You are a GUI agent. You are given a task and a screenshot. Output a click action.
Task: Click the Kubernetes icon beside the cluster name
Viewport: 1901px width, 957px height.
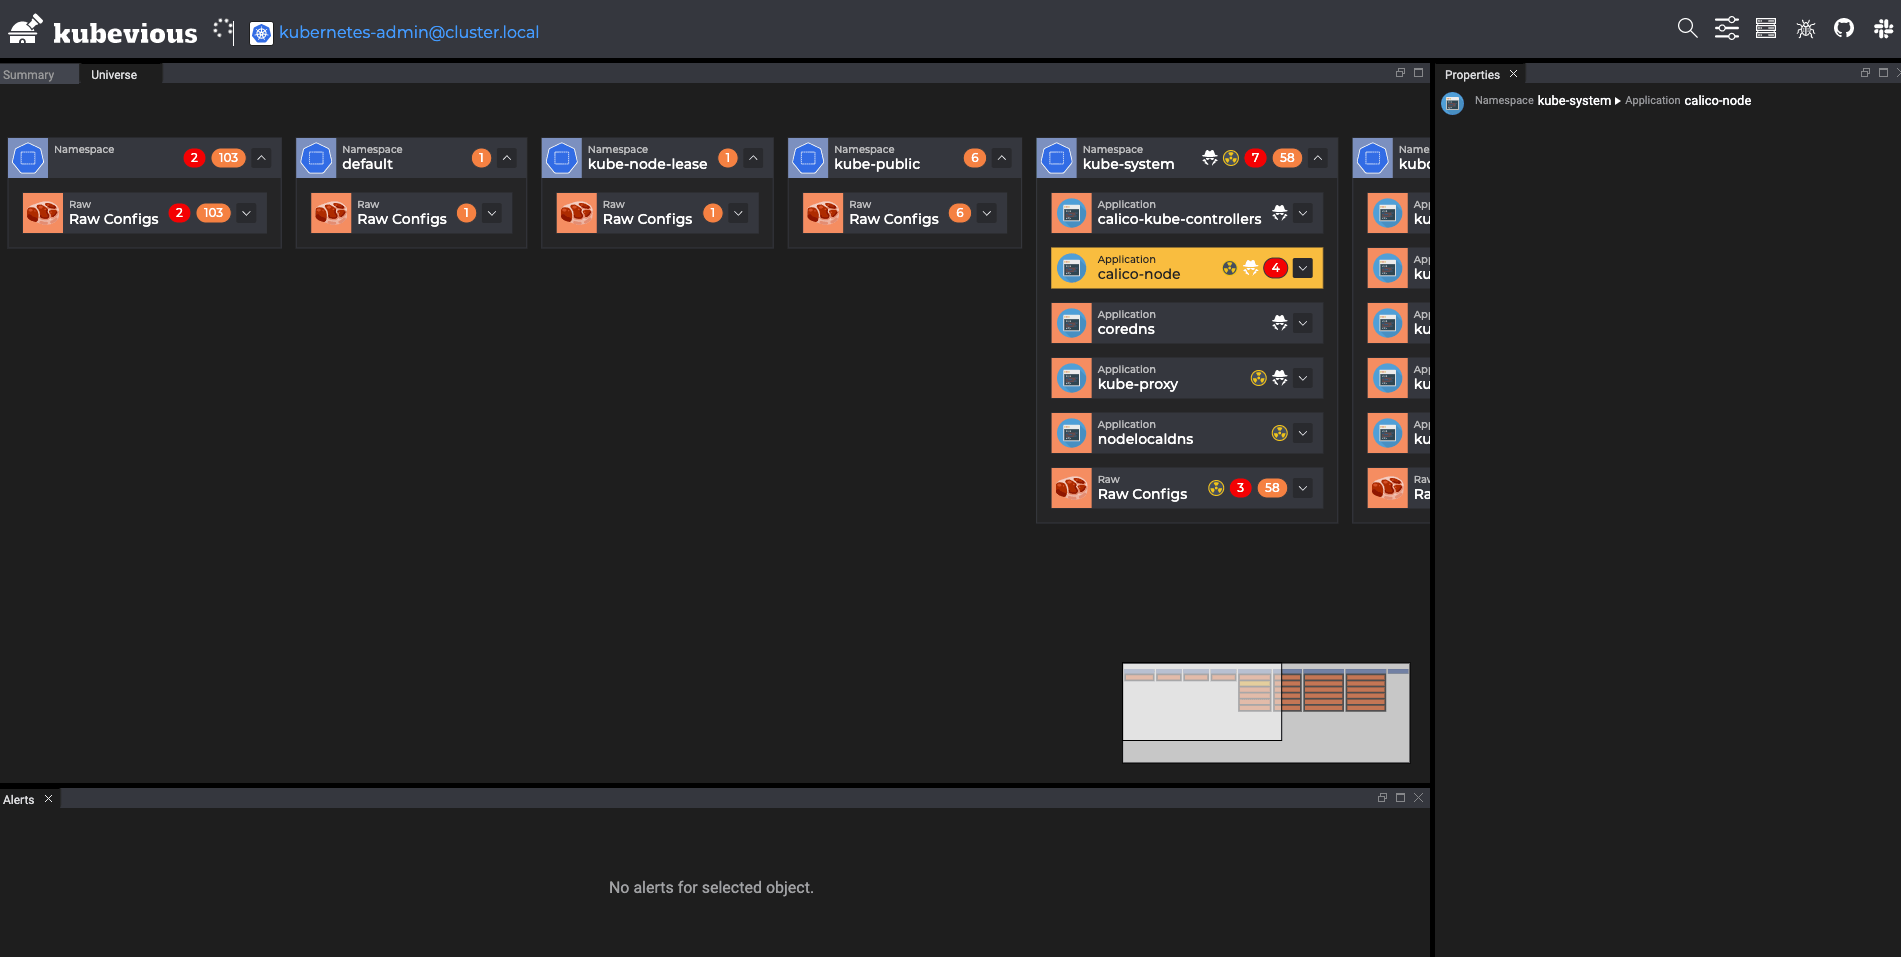coord(261,33)
